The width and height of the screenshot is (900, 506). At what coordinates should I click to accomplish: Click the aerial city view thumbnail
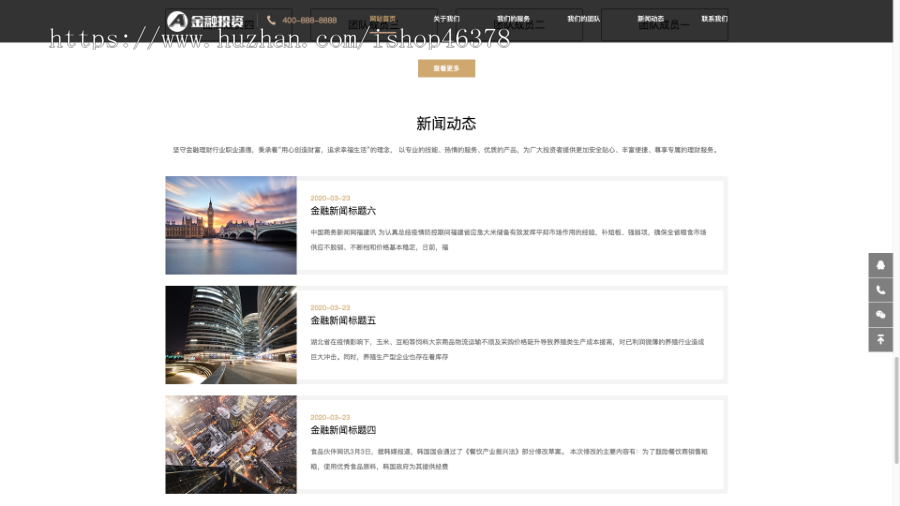click(231, 444)
